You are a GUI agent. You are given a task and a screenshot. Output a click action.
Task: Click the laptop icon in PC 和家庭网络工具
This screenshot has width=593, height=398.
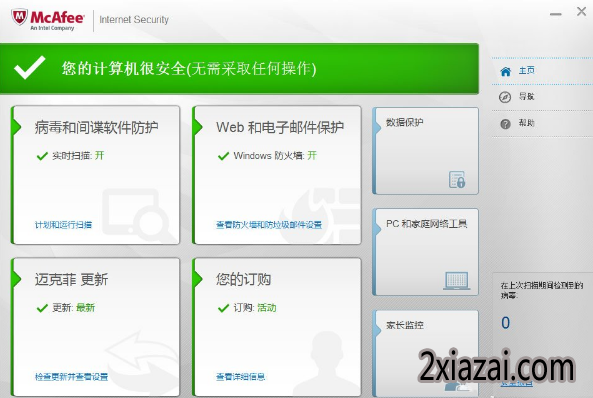[457, 281]
